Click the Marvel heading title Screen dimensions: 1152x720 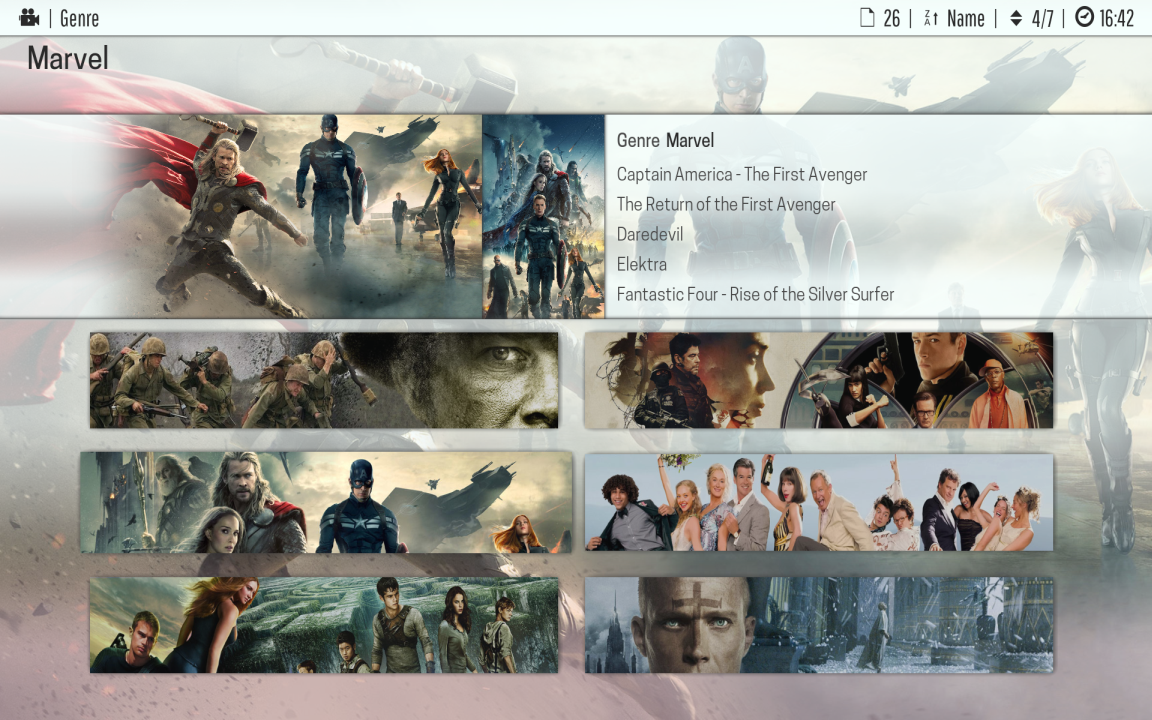68,58
